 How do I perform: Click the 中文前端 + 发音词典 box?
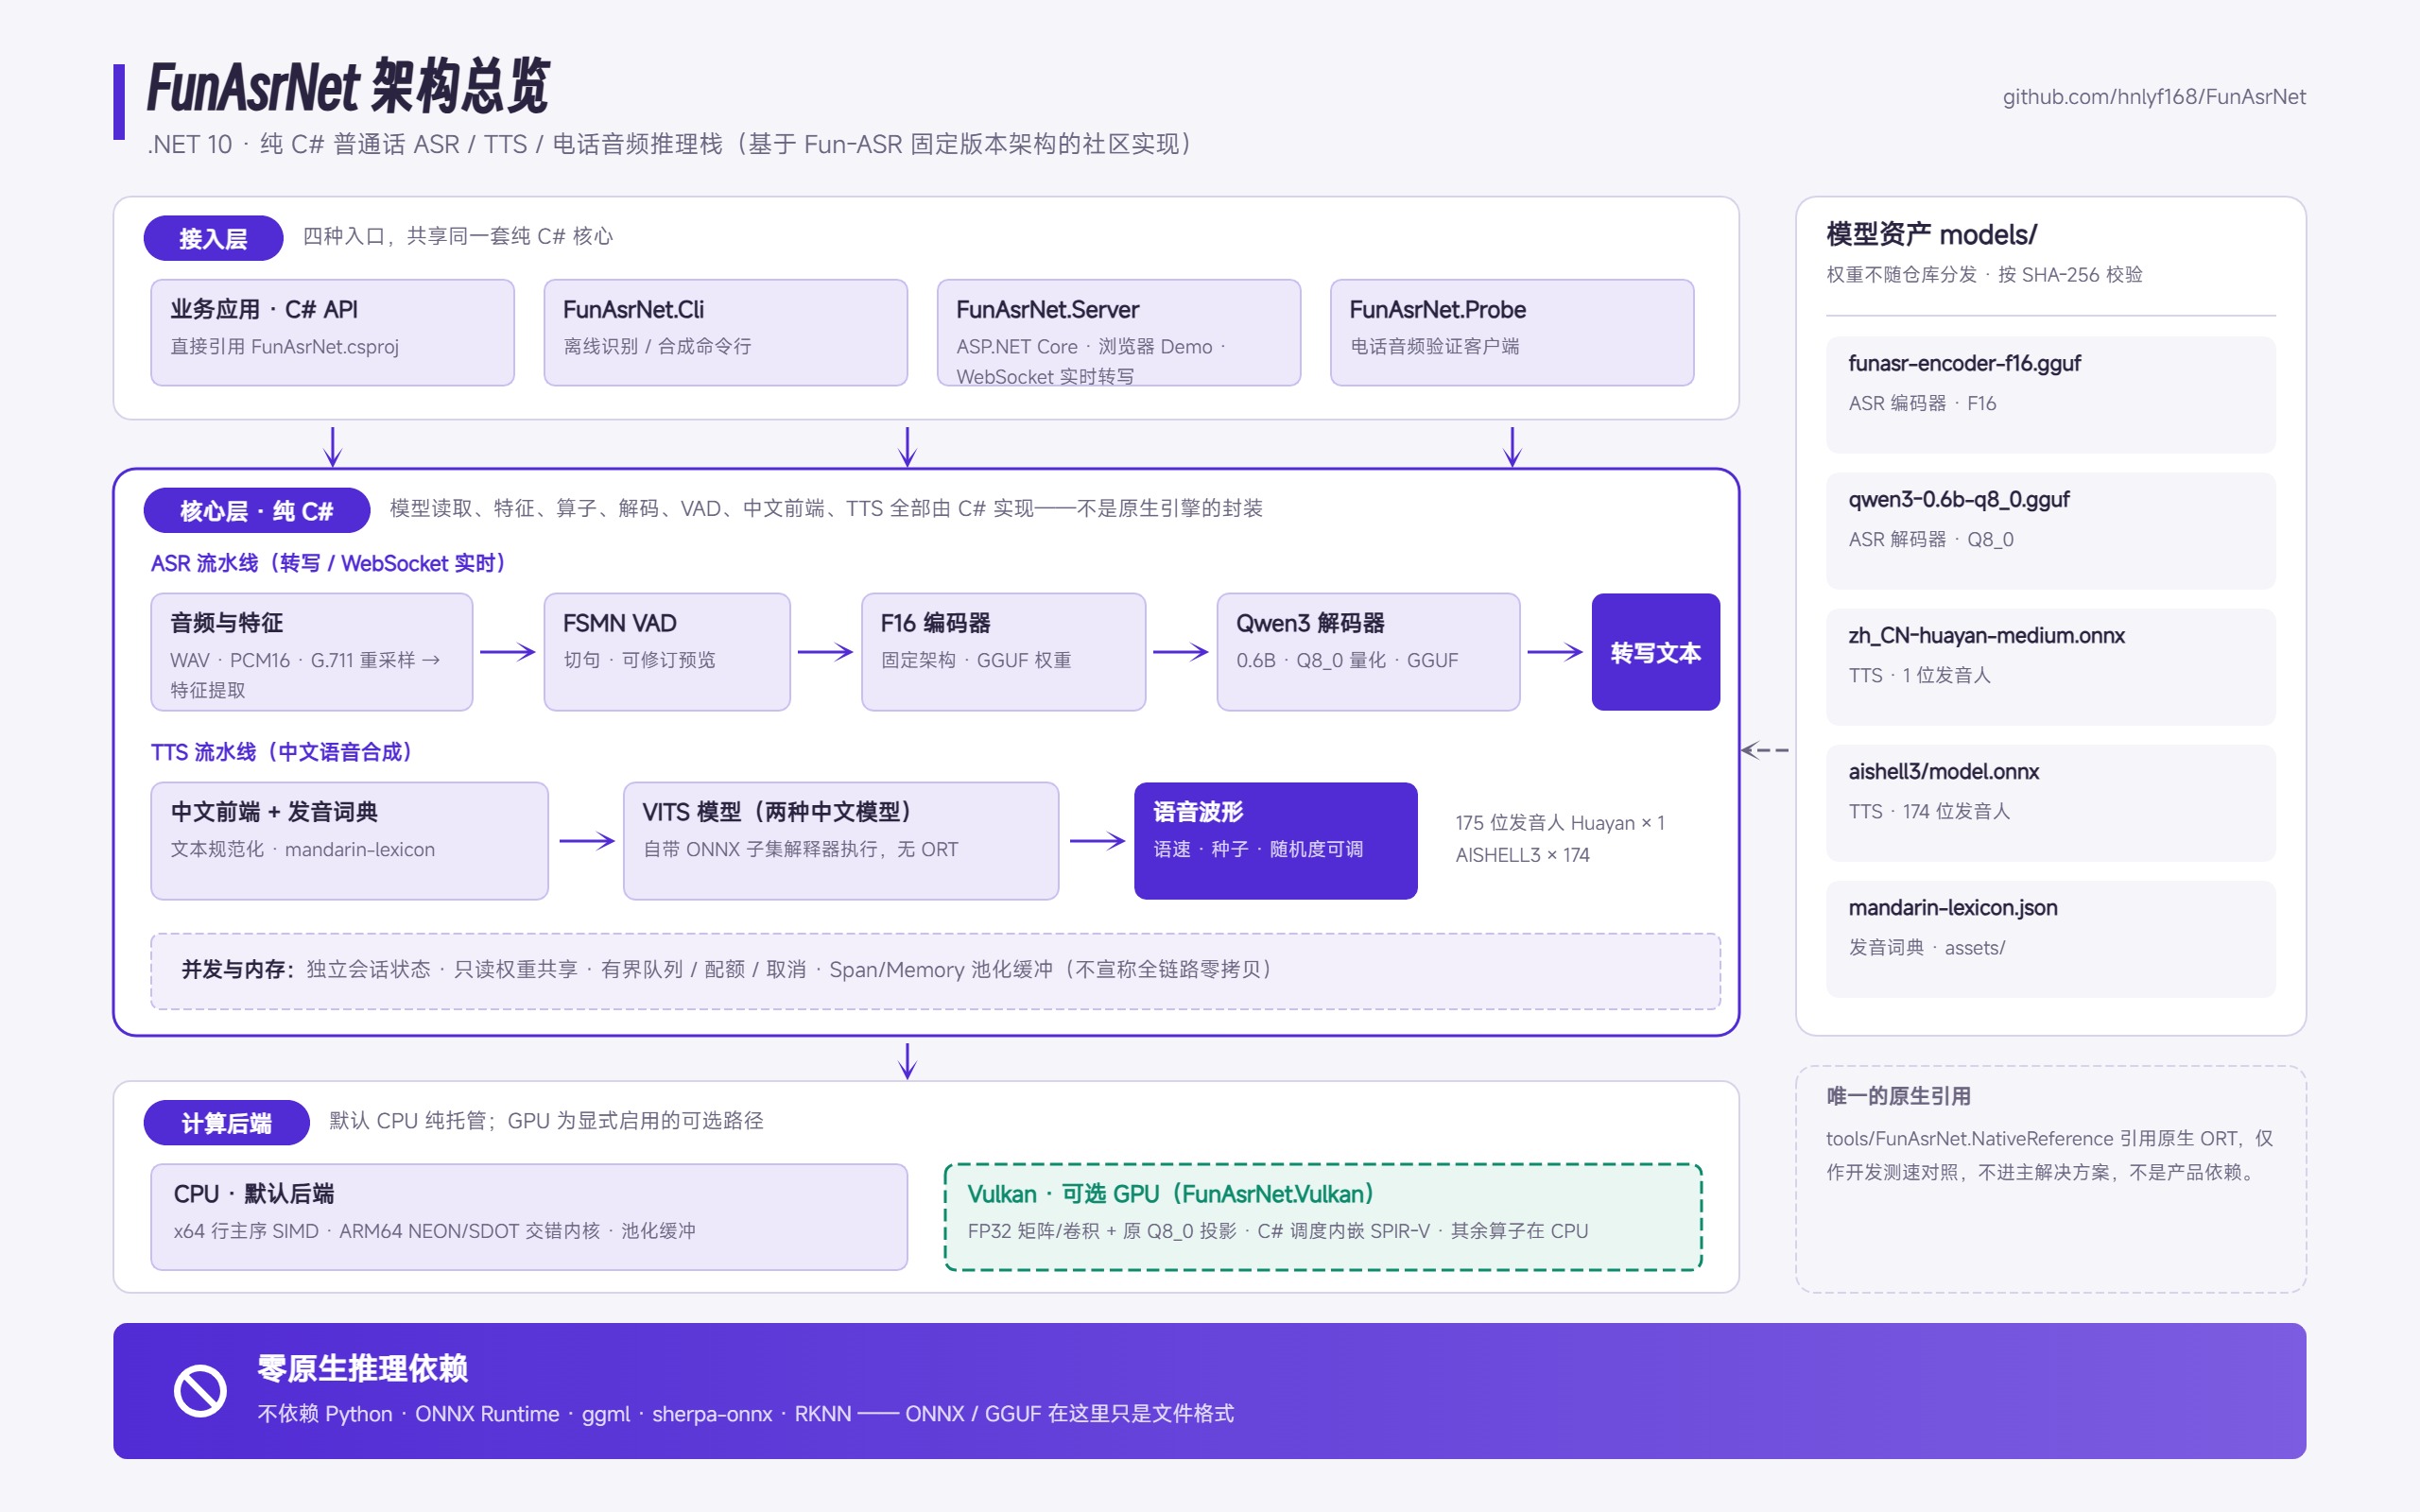point(349,841)
